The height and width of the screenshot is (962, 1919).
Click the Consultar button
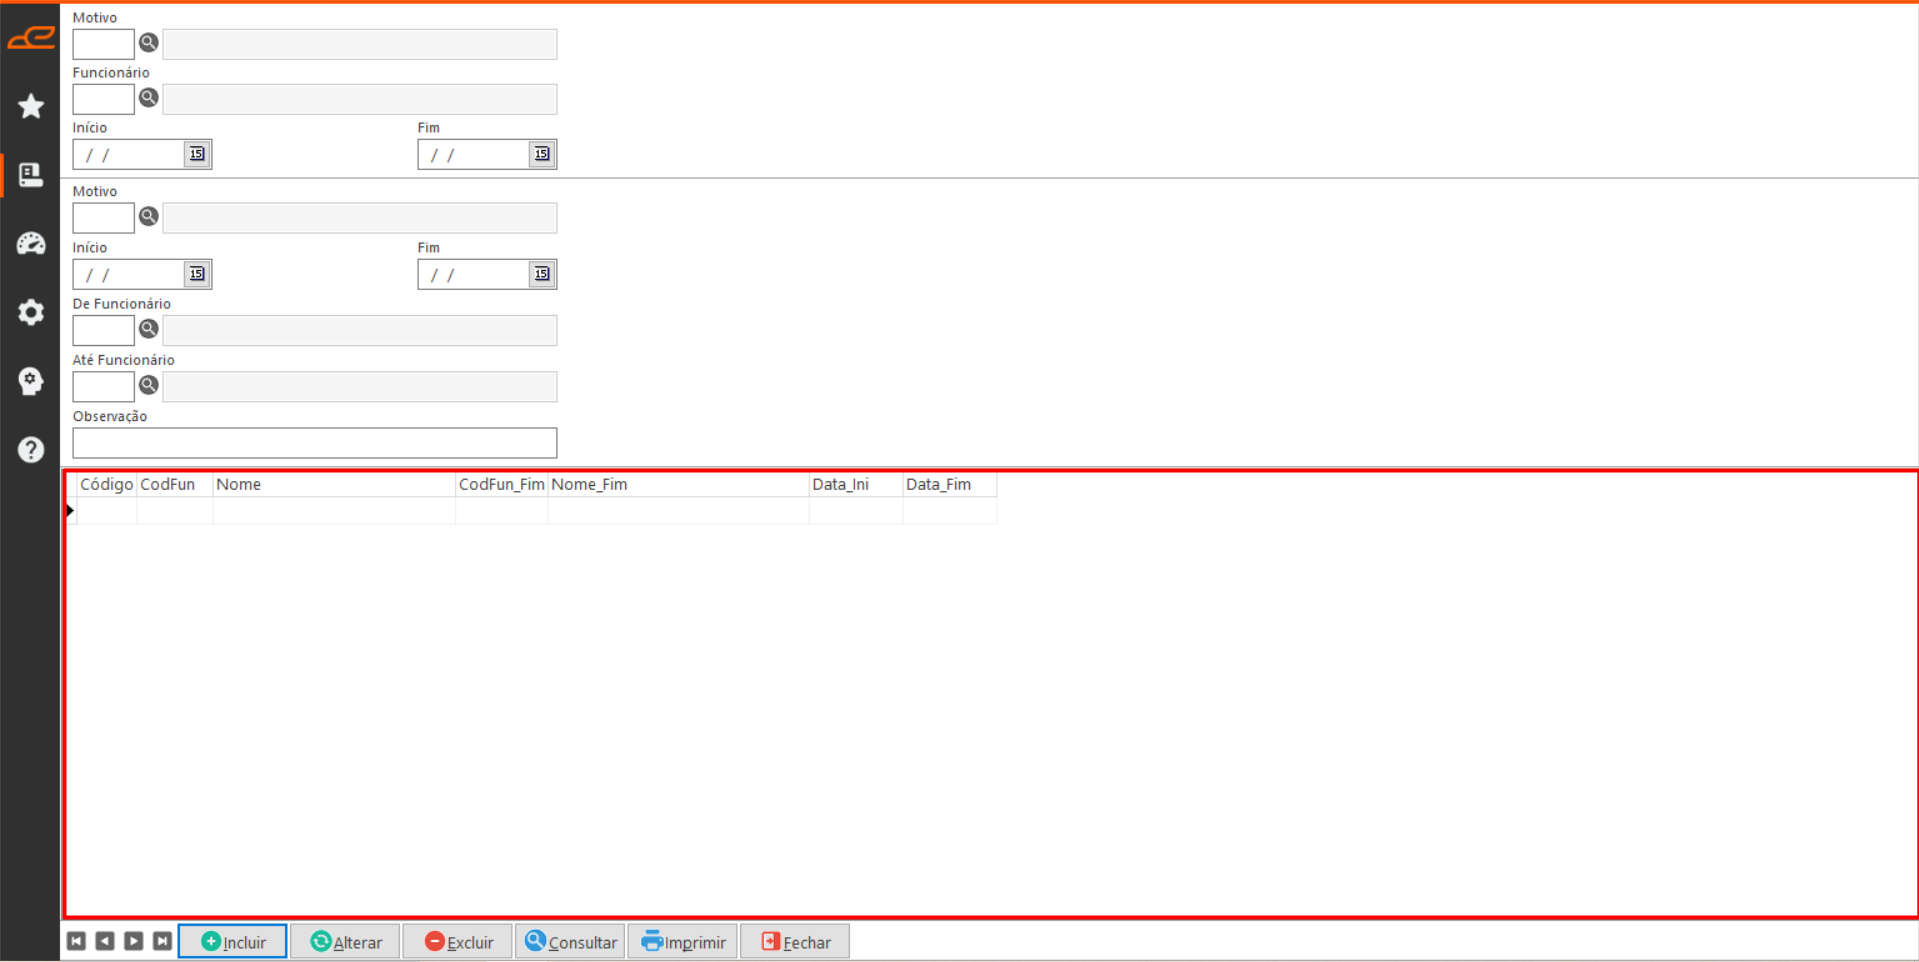tap(570, 942)
